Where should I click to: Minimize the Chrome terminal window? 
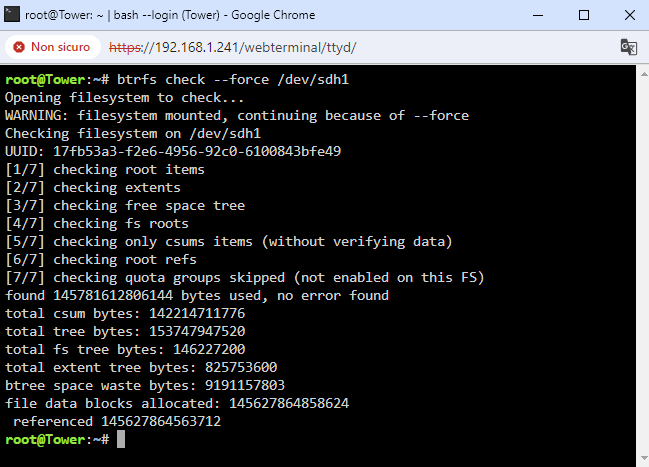[x=538, y=15]
